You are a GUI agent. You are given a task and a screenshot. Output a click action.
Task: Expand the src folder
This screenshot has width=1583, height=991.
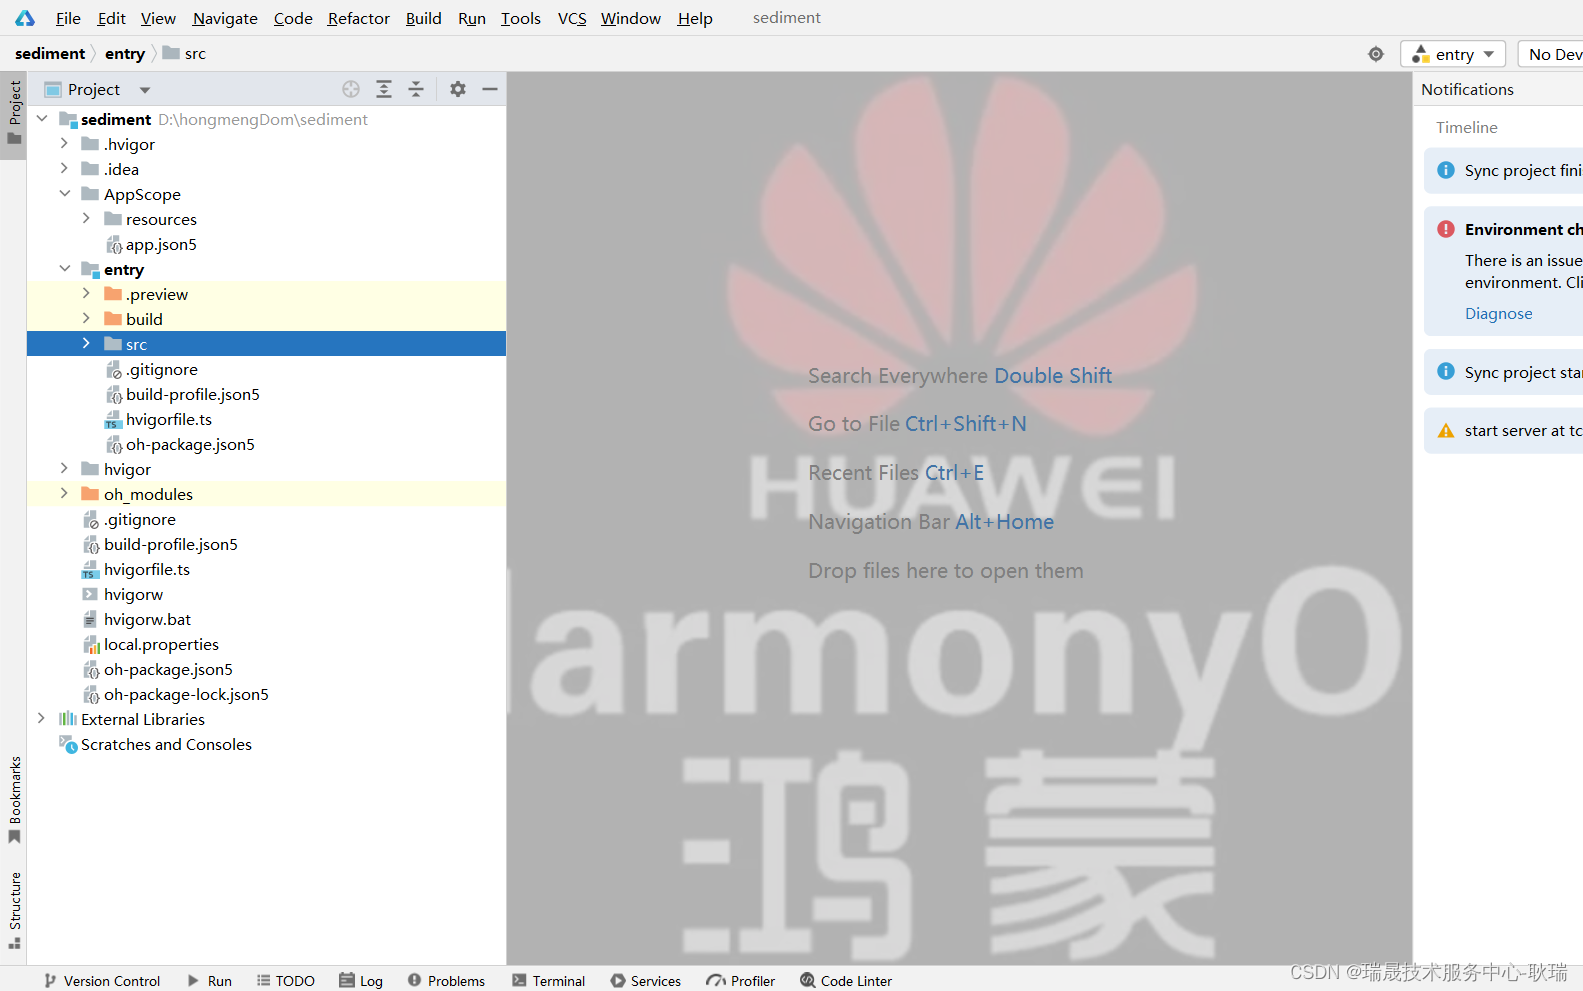[86, 344]
